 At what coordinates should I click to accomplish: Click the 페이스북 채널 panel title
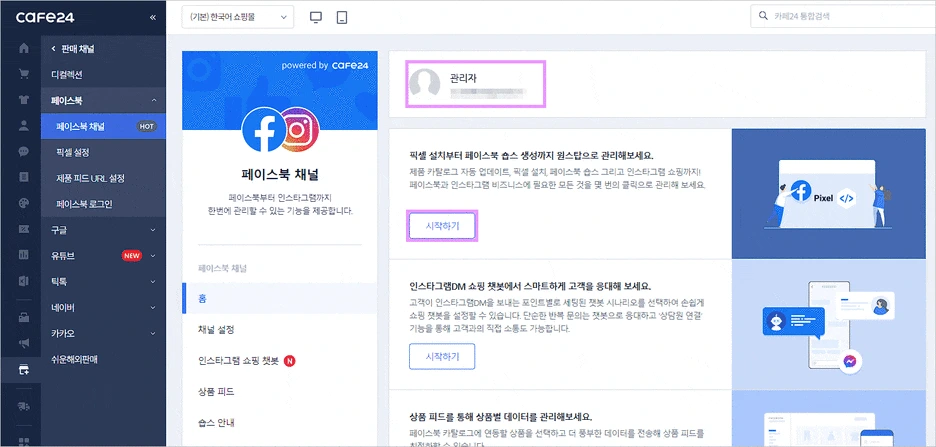tap(279, 175)
